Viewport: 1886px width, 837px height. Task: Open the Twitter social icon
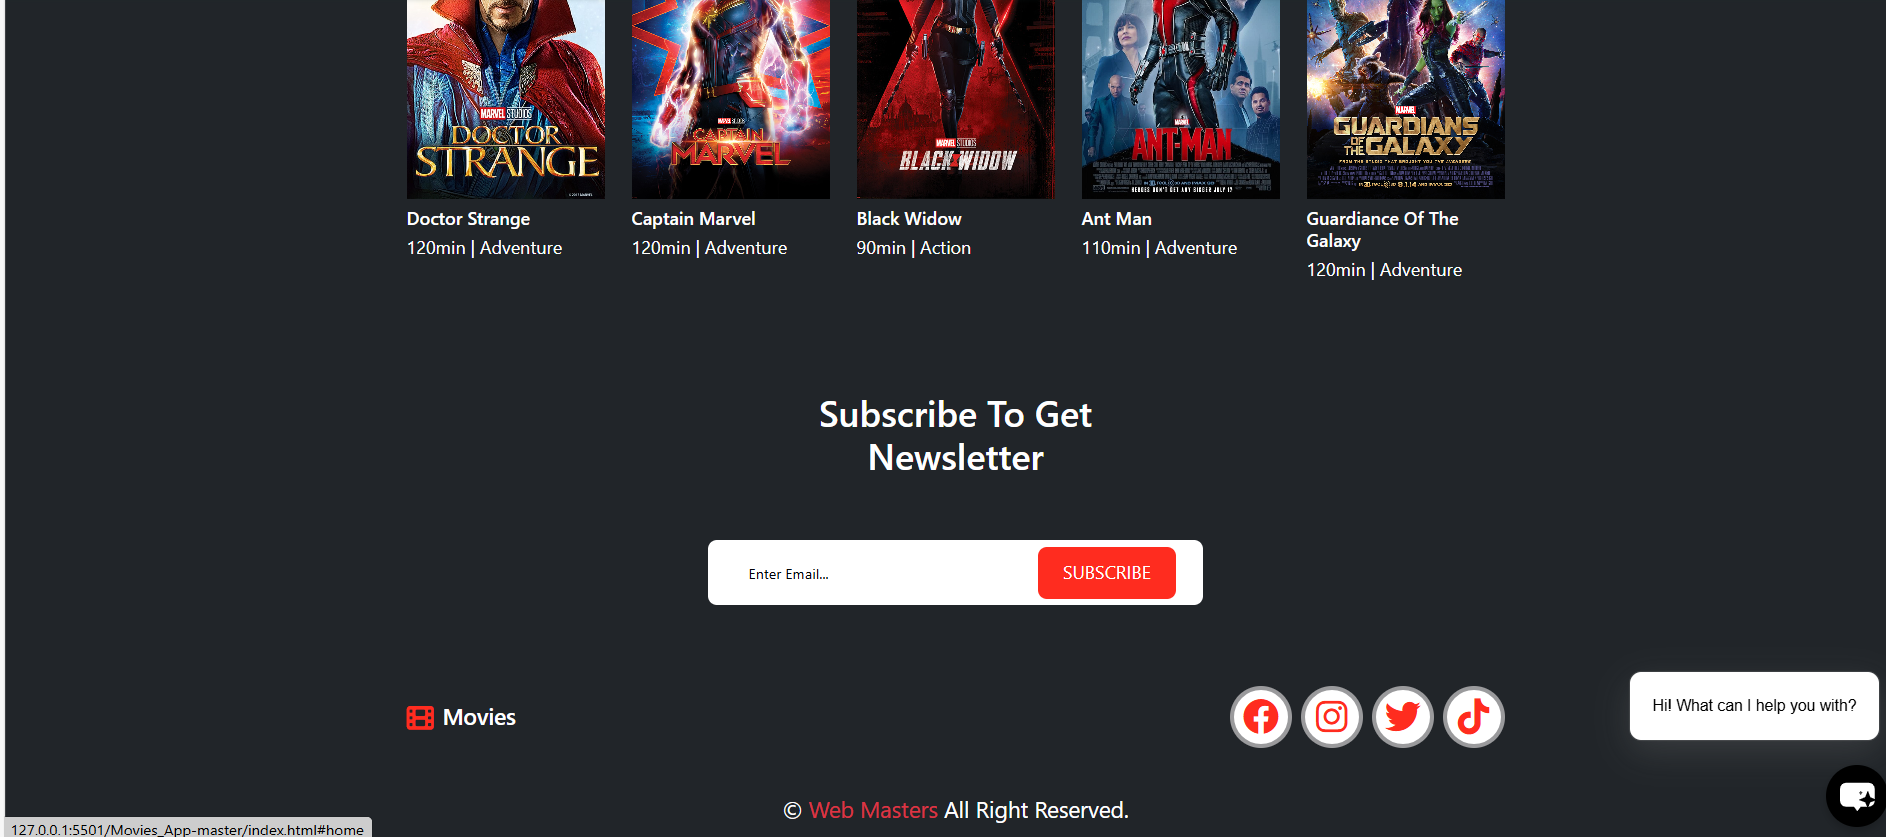point(1402,717)
